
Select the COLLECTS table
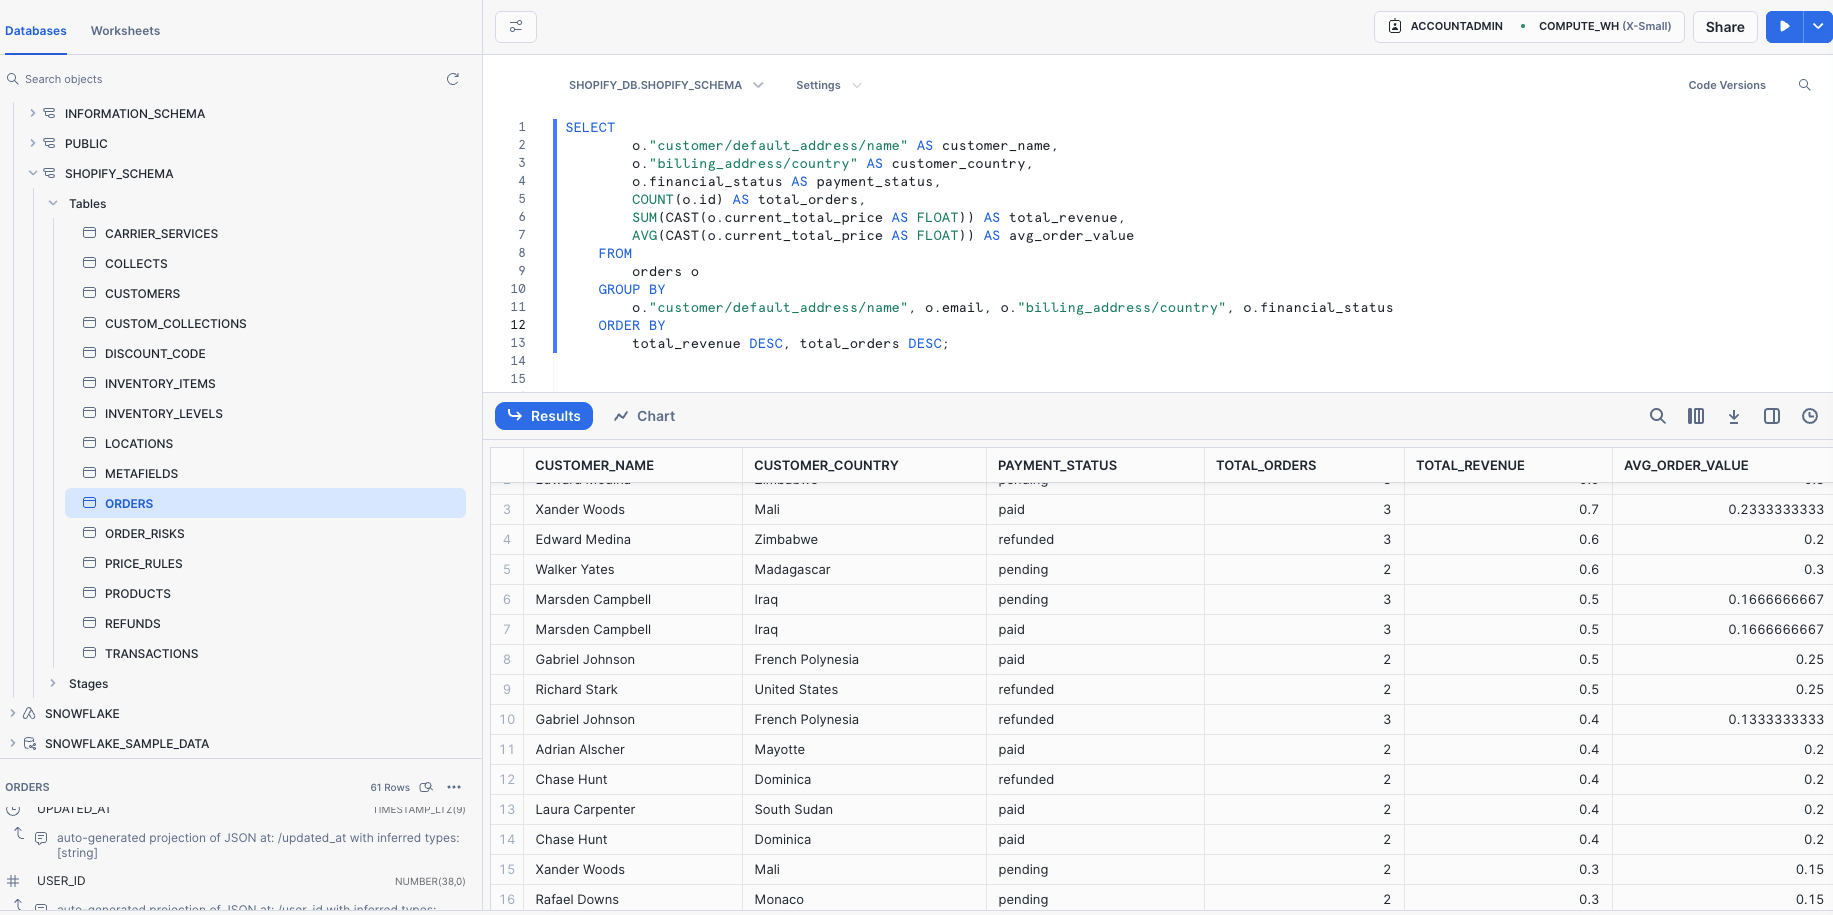(x=136, y=263)
